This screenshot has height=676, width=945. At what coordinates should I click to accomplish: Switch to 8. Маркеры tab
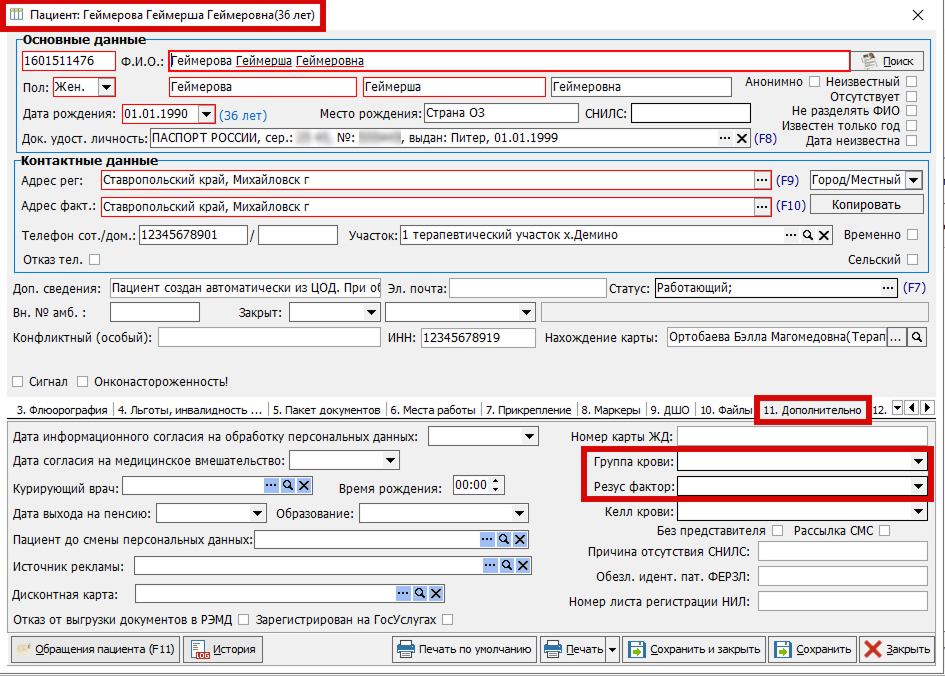point(611,410)
